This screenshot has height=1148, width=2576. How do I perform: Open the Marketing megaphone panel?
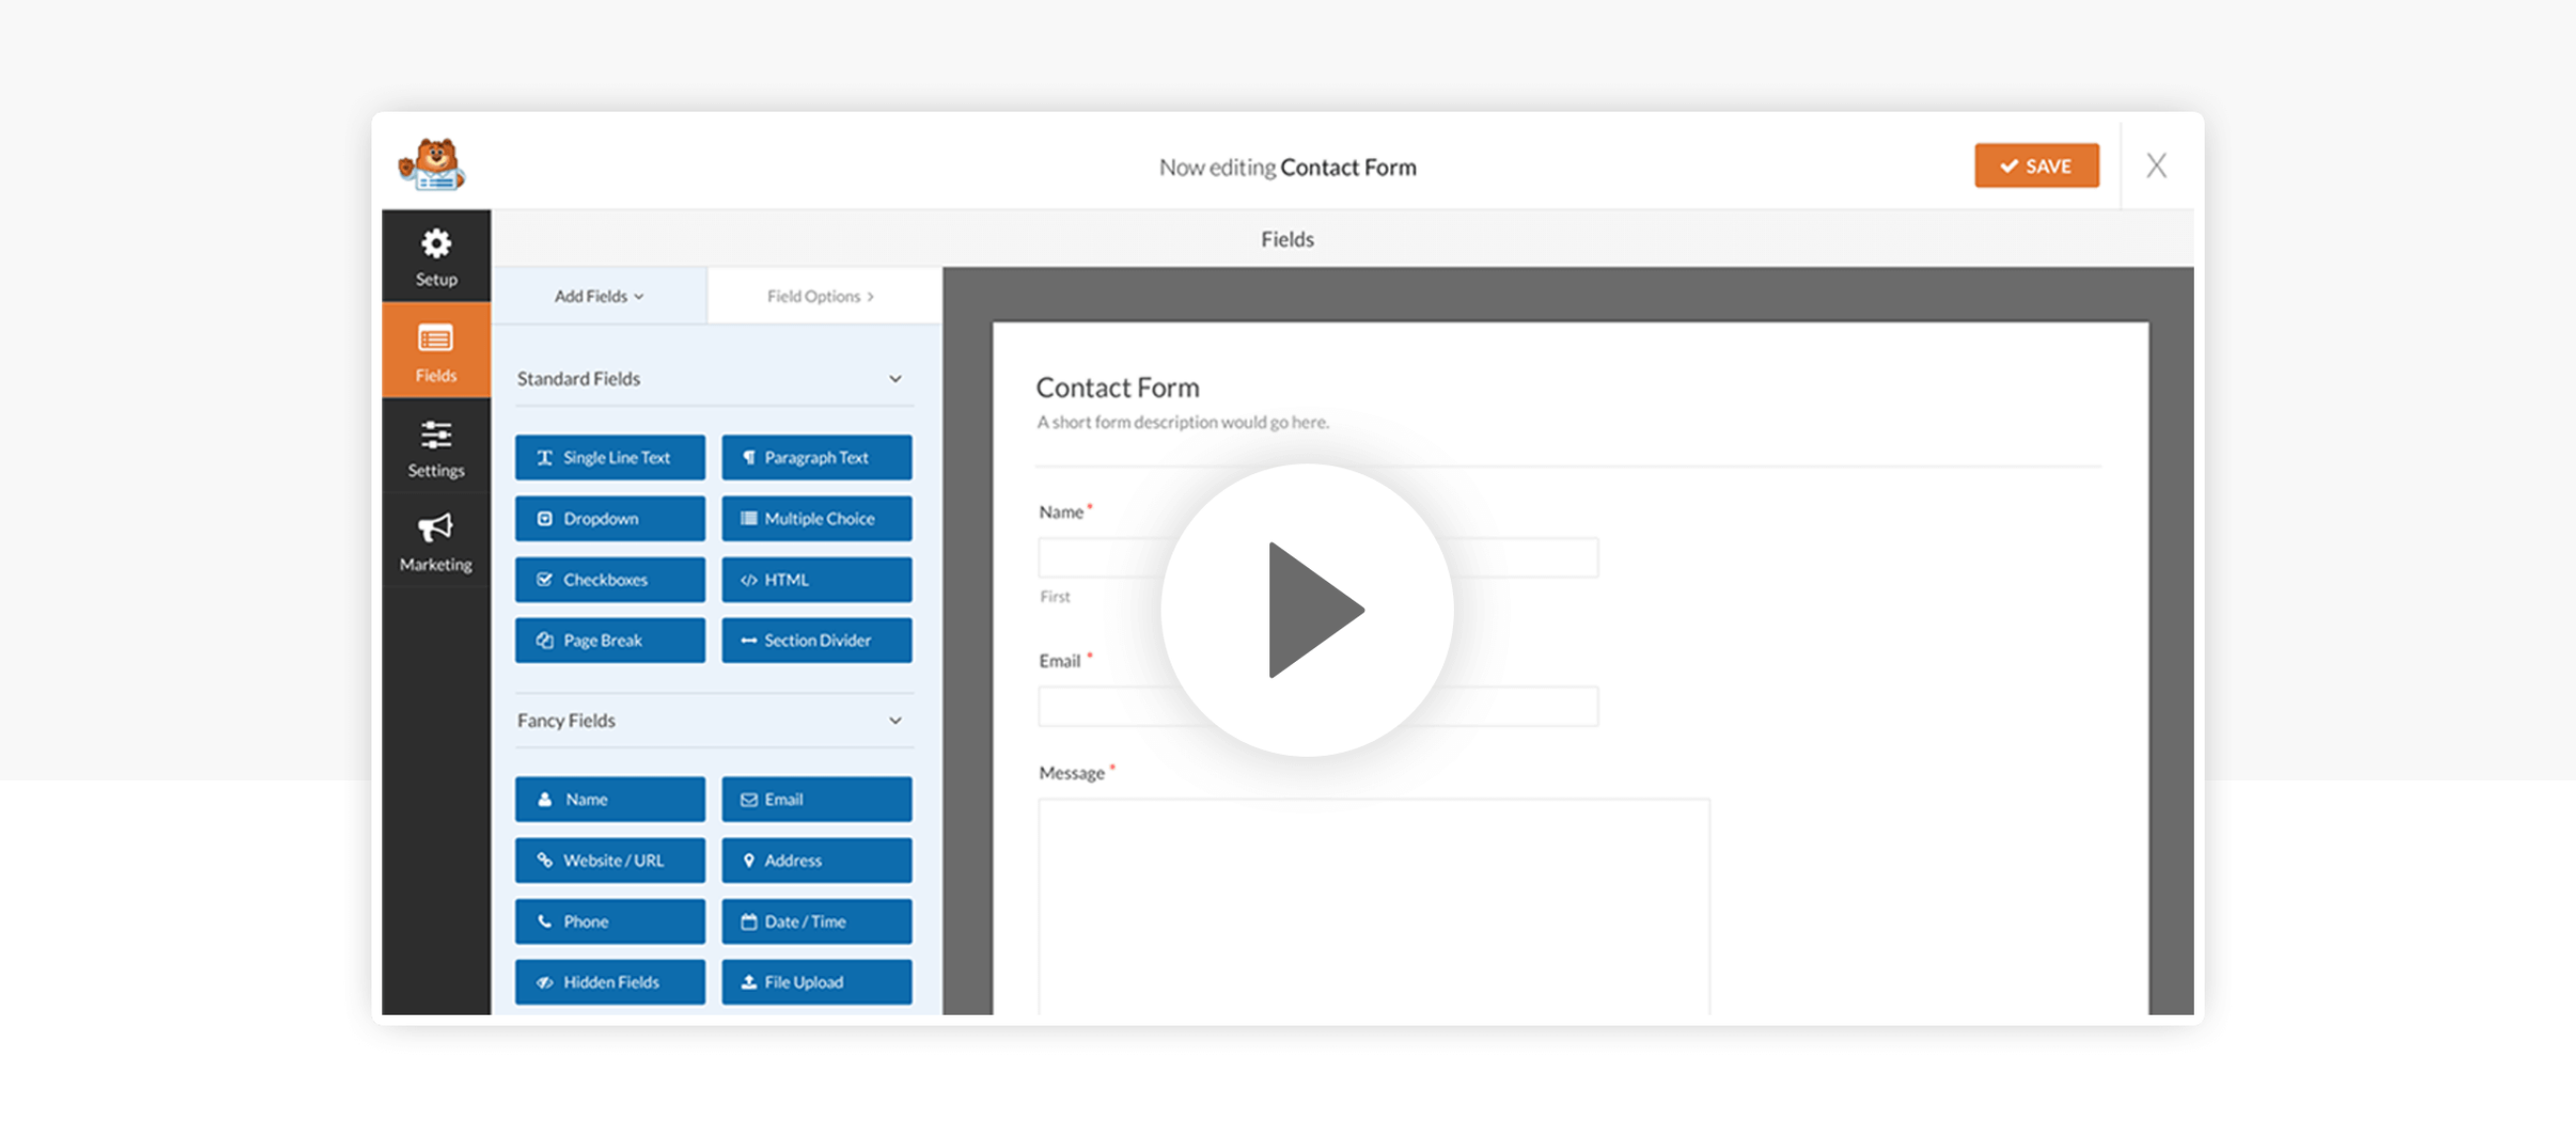click(x=436, y=542)
